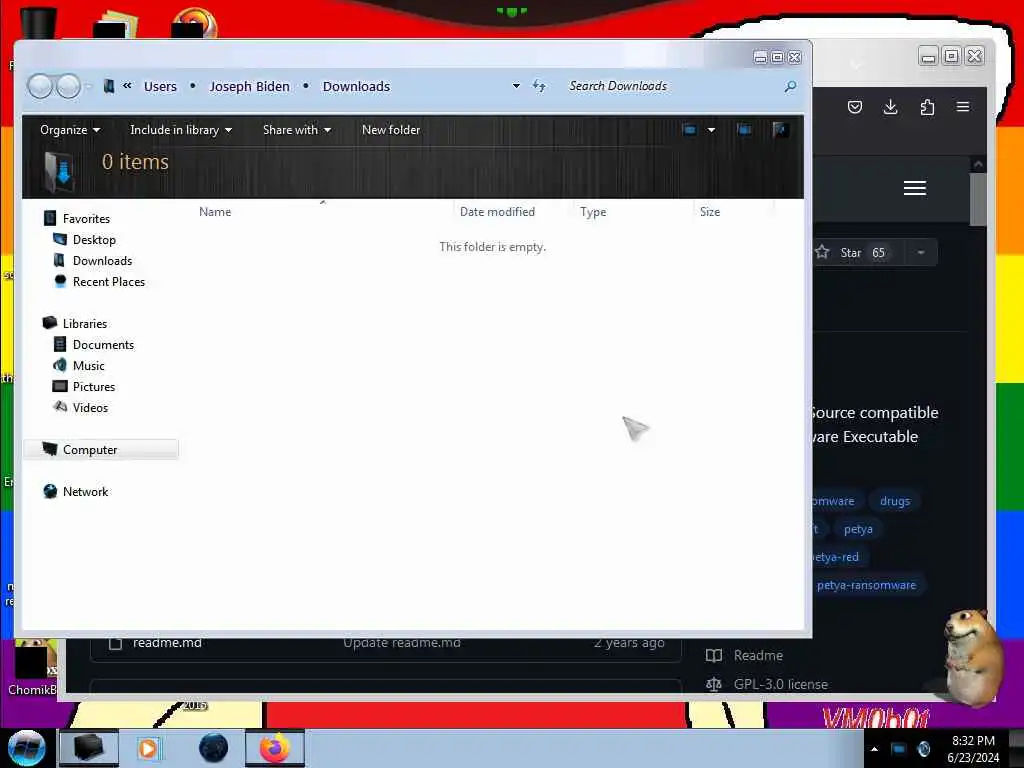Open the Firefox application hamburger menu

tap(963, 107)
